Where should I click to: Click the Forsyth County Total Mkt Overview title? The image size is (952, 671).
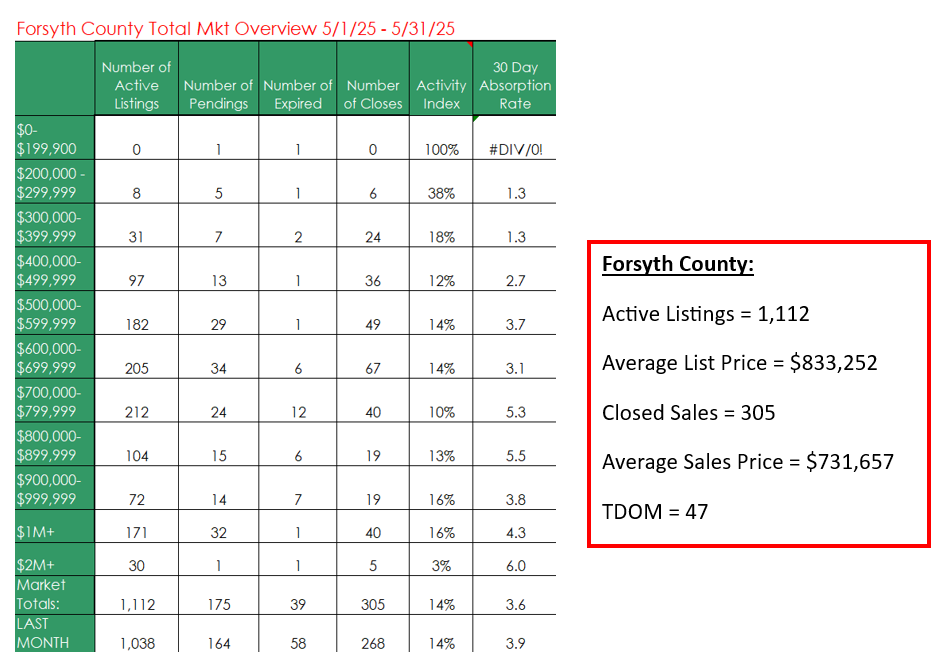pos(236,29)
